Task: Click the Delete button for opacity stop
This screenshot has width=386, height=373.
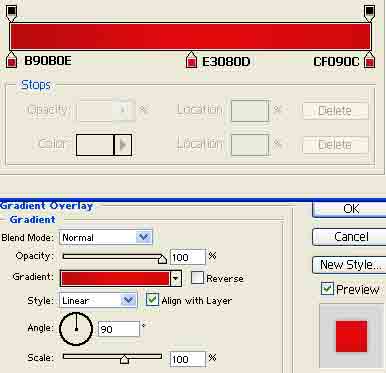Action: click(335, 111)
